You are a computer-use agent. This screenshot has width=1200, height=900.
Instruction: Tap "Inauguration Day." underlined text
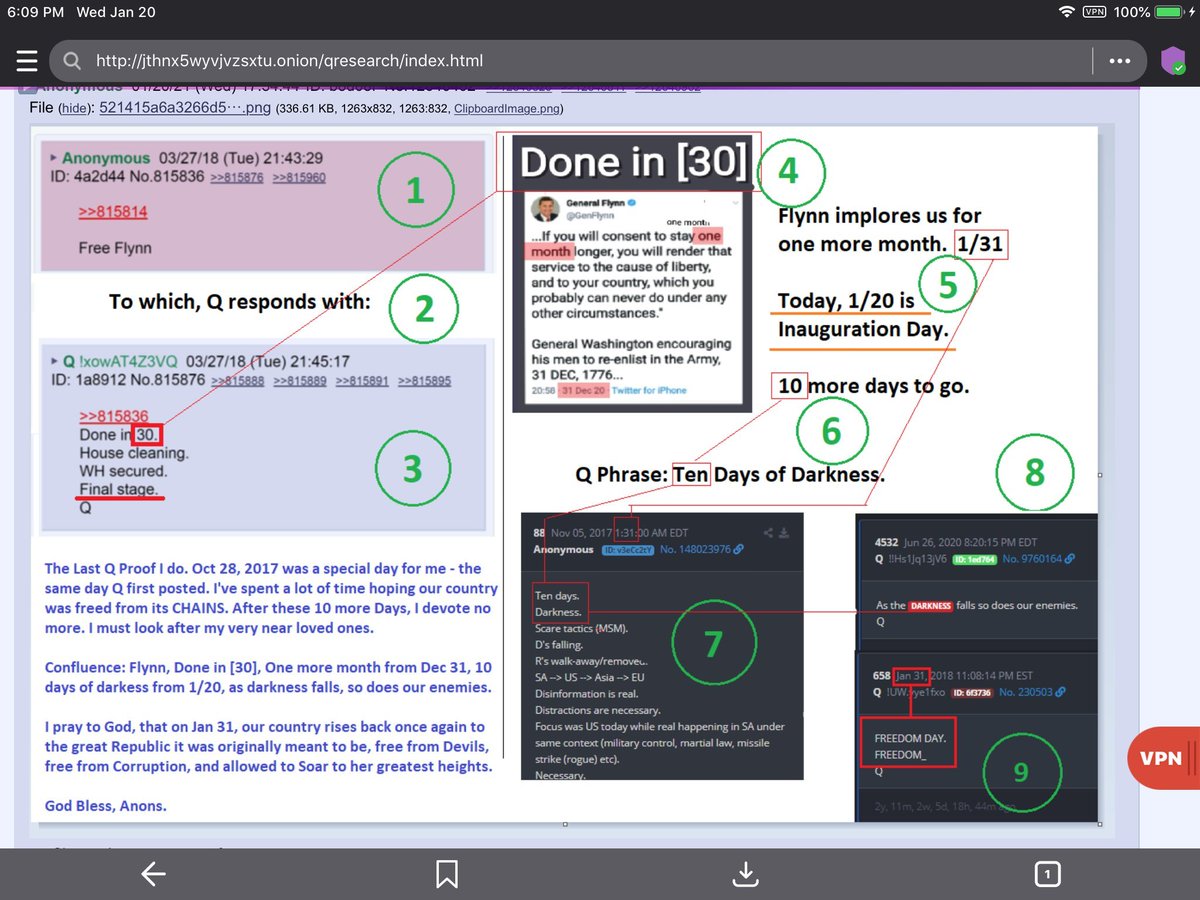(863, 329)
